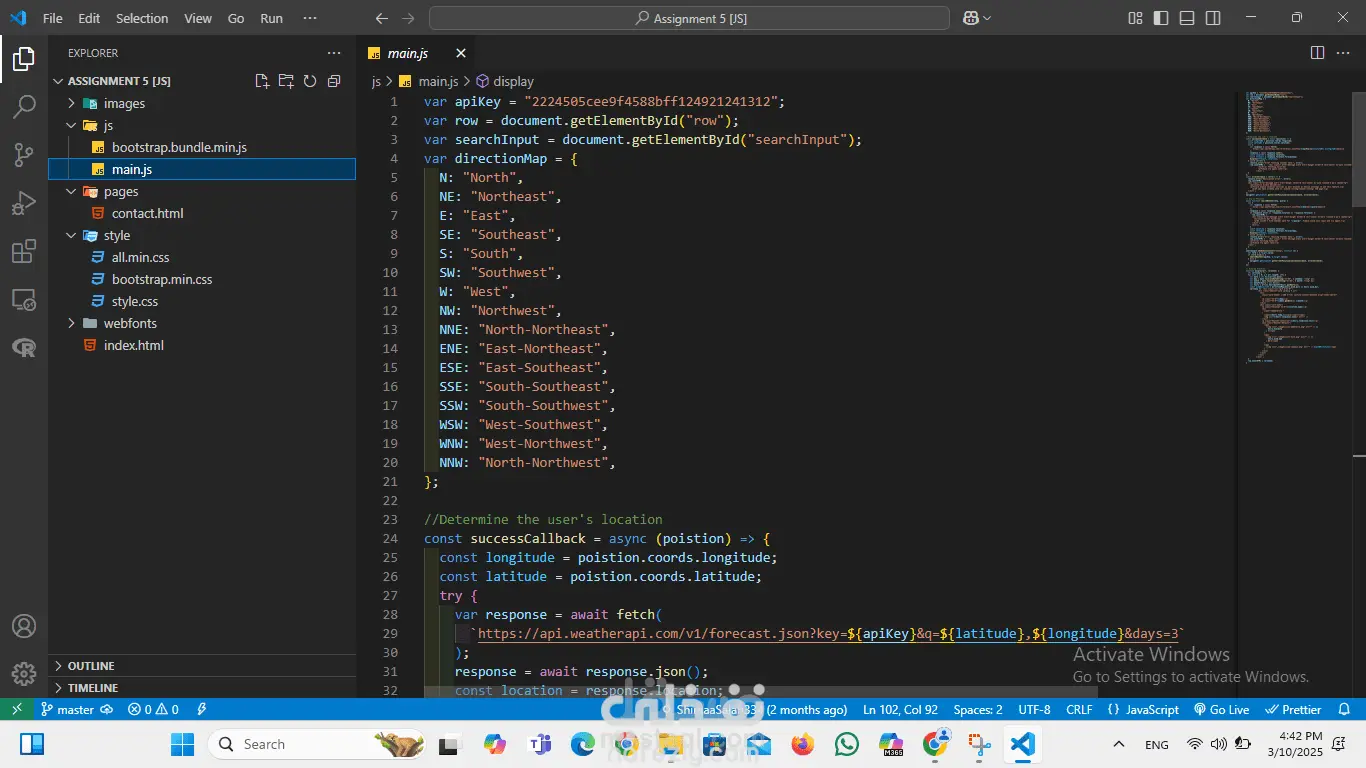Open the Extensions view
This screenshot has width=1366, height=768.
[x=24, y=251]
